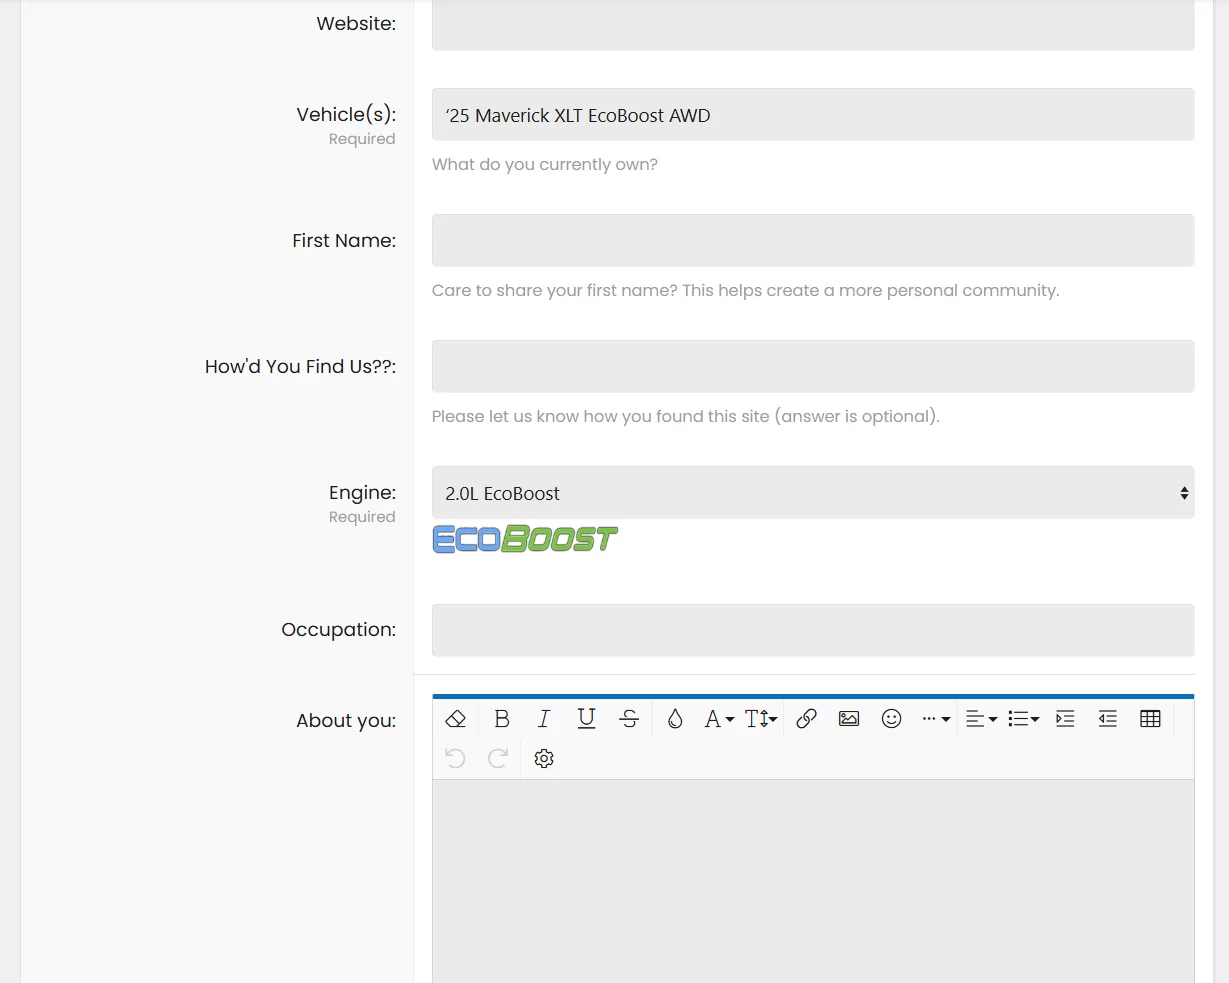Click the 'Vehicle(s):' label
This screenshot has height=983, width=1229.
point(346,115)
